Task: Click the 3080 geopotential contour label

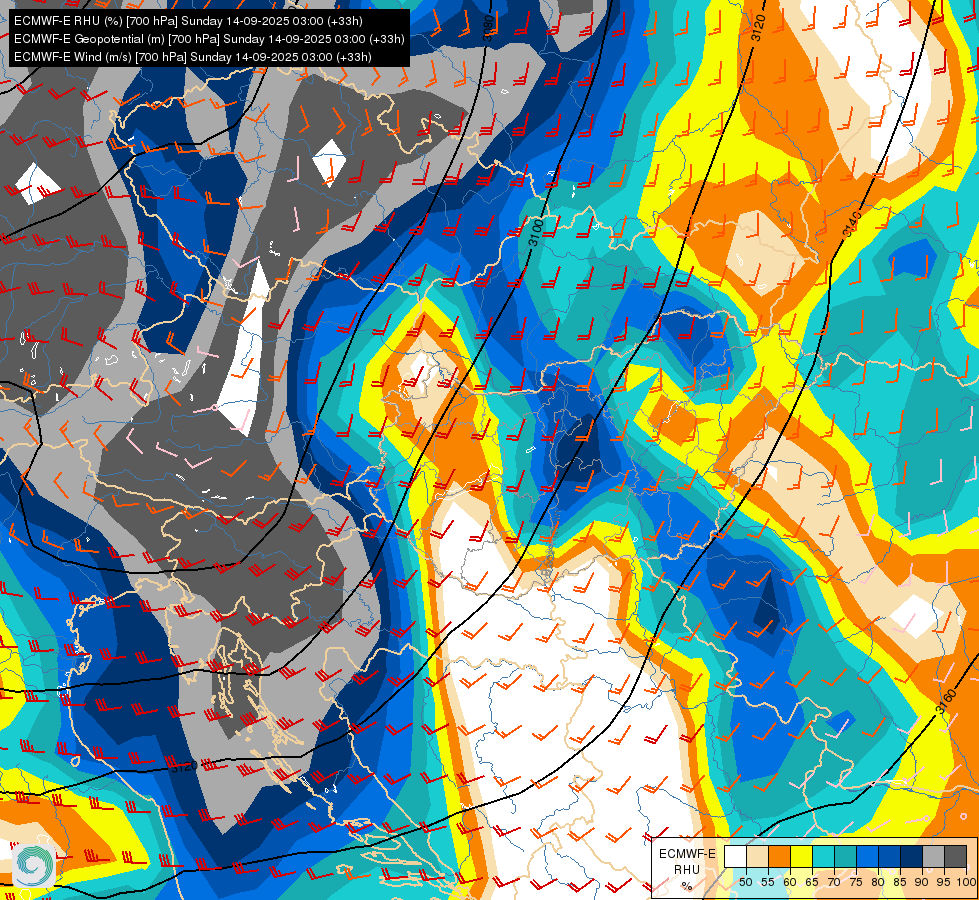Action: (x=488, y=28)
